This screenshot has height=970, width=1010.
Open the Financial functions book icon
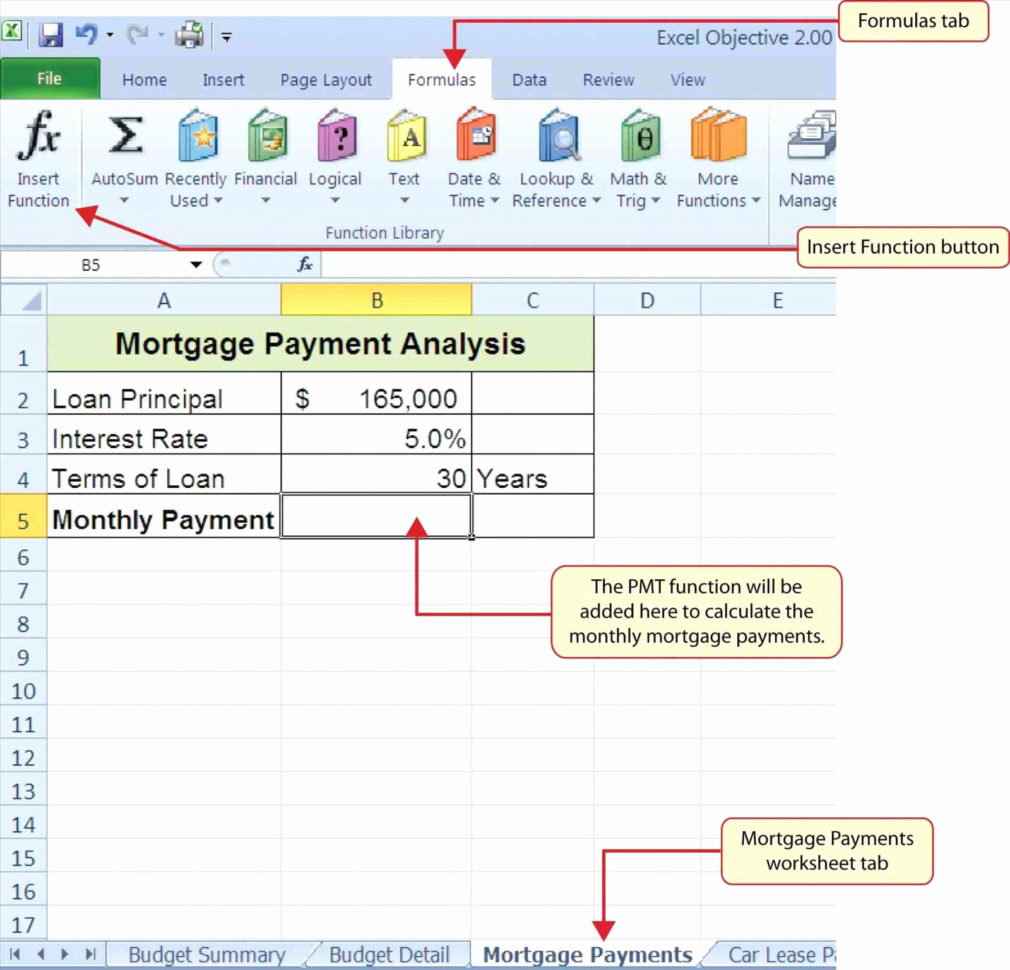[x=267, y=135]
